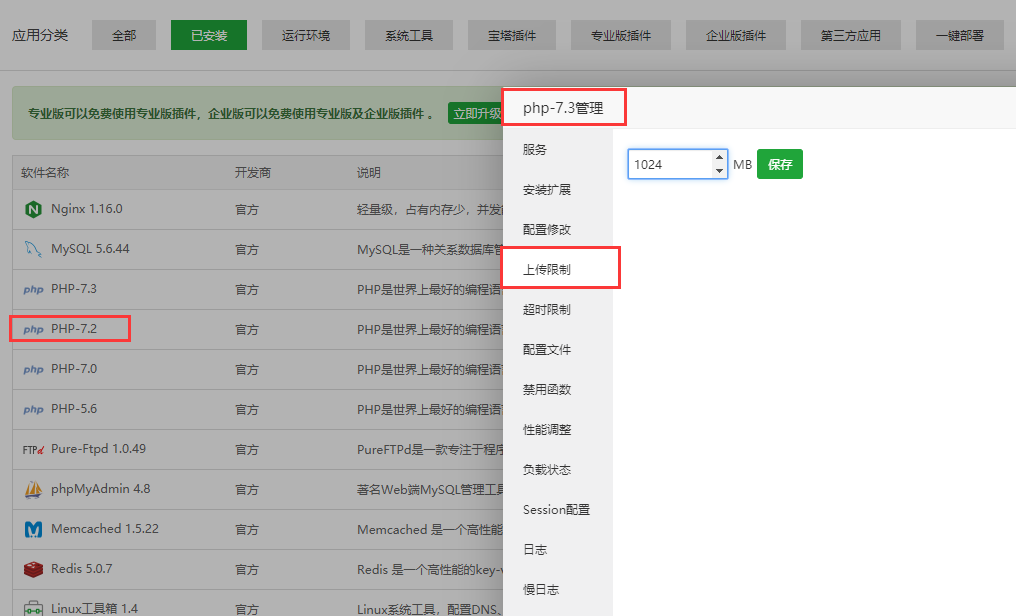Click the PHP-7.3 php icon
This screenshot has height=616, width=1016.
pyautogui.click(x=33, y=289)
